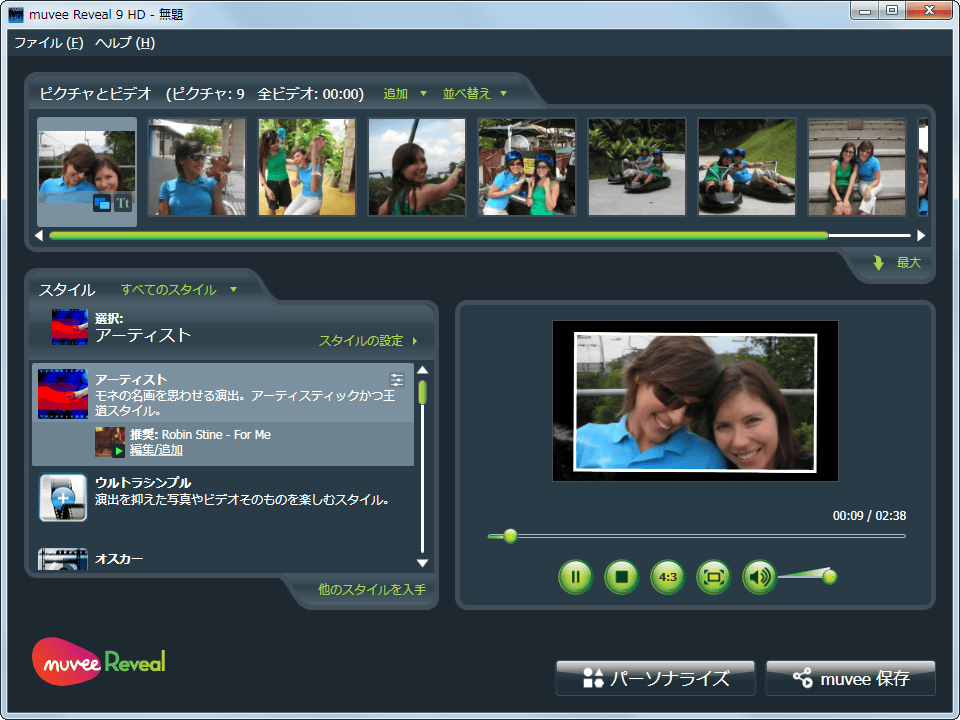Mute the preview volume speaker
The image size is (960, 720).
coord(759,577)
